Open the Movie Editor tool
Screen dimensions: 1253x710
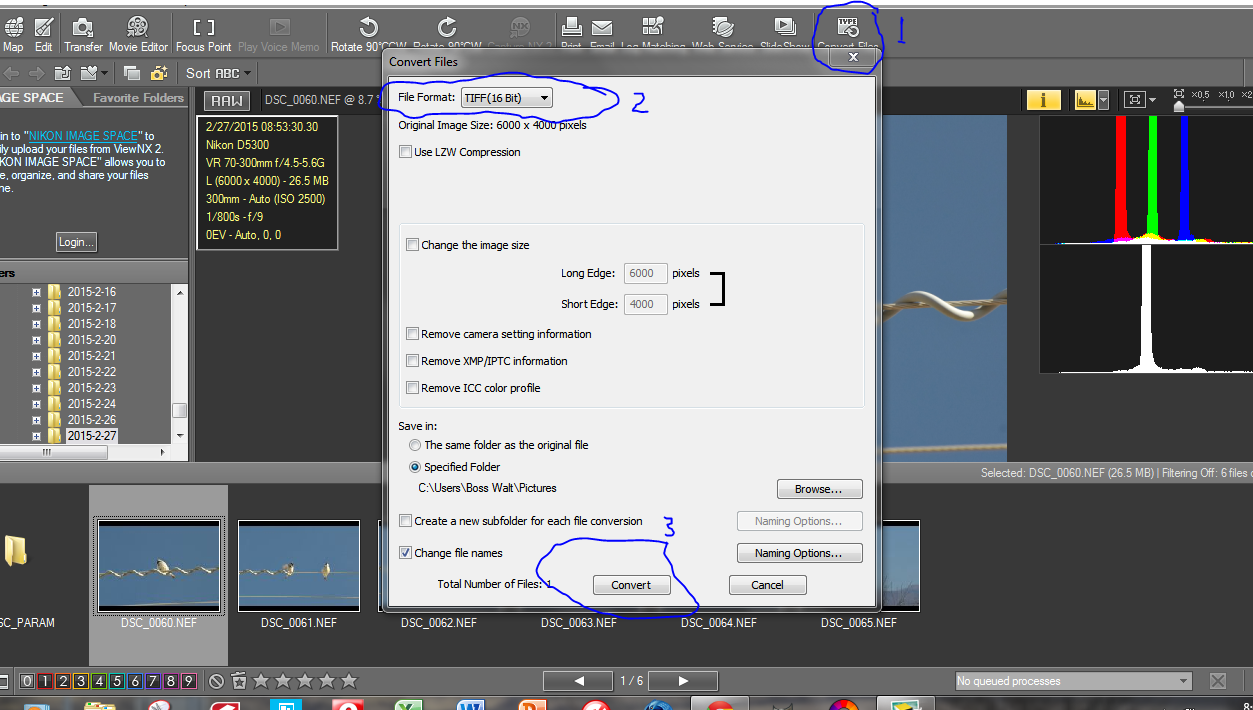click(x=138, y=33)
